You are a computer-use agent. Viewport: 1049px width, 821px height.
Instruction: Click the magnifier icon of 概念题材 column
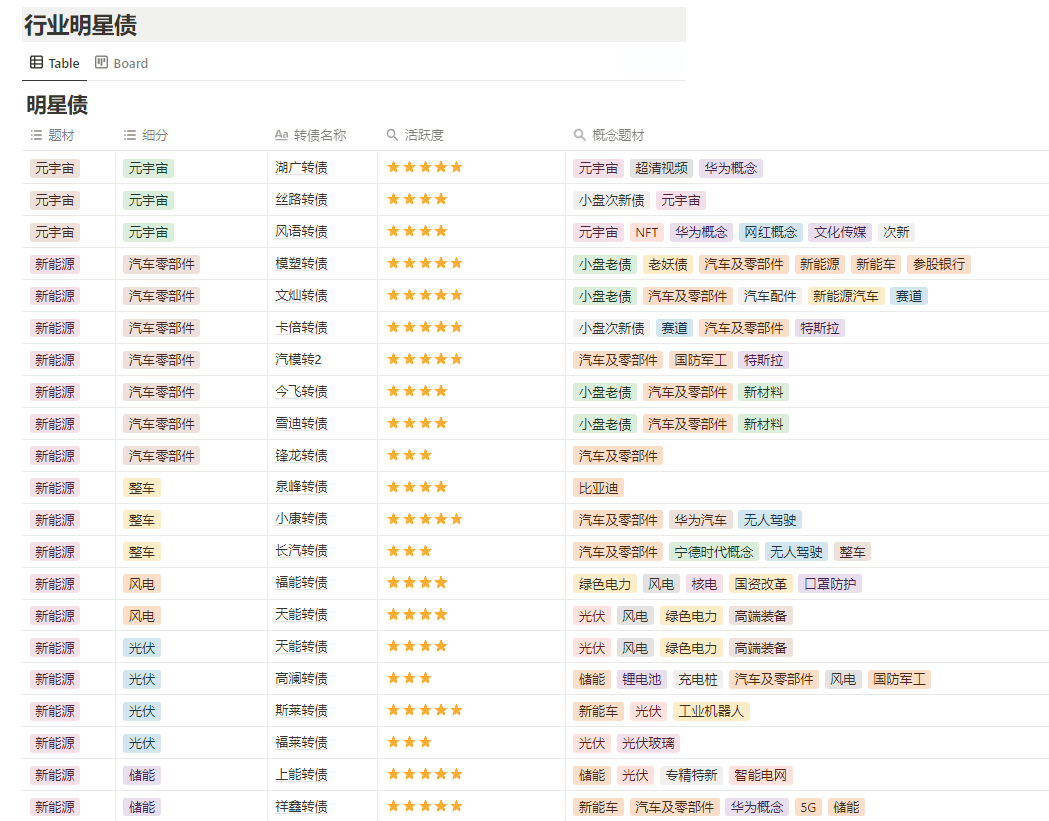tap(580, 135)
